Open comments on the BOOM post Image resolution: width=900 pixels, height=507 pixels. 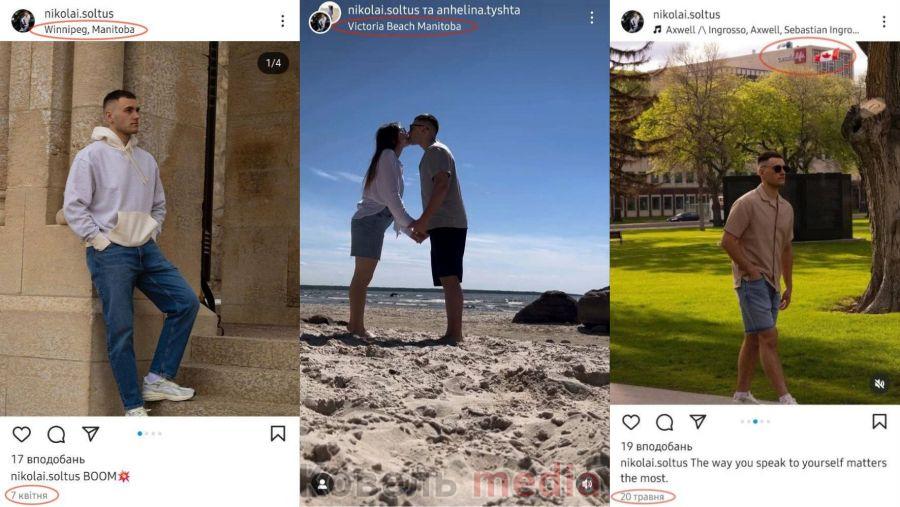click(x=56, y=435)
